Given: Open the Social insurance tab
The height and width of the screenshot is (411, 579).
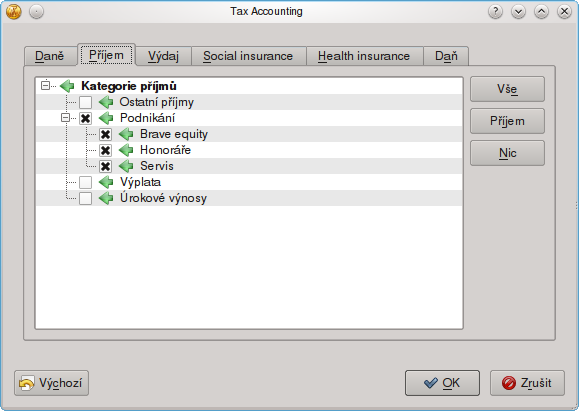Looking at the screenshot, I should [x=248, y=56].
